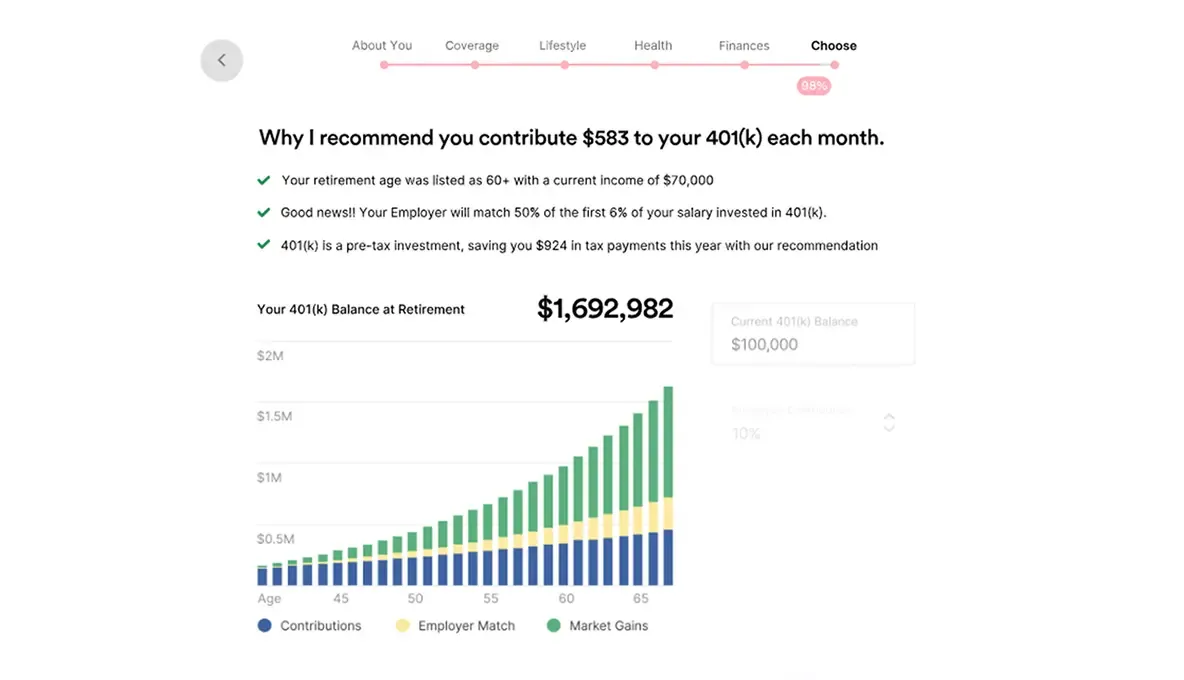Click the checkmark beside pre-tax investment note
The height and width of the screenshot is (680, 1184).
[x=264, y=245]
